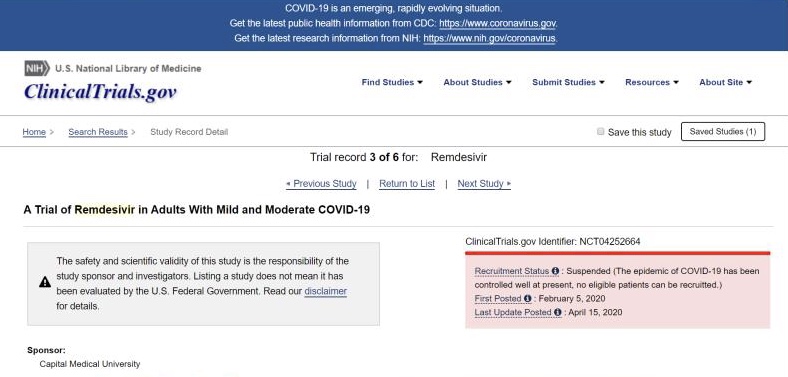Follow the nih.gov/coronavirus link
The width and height of the screenshot is (788, 377).
pos(489,38)
